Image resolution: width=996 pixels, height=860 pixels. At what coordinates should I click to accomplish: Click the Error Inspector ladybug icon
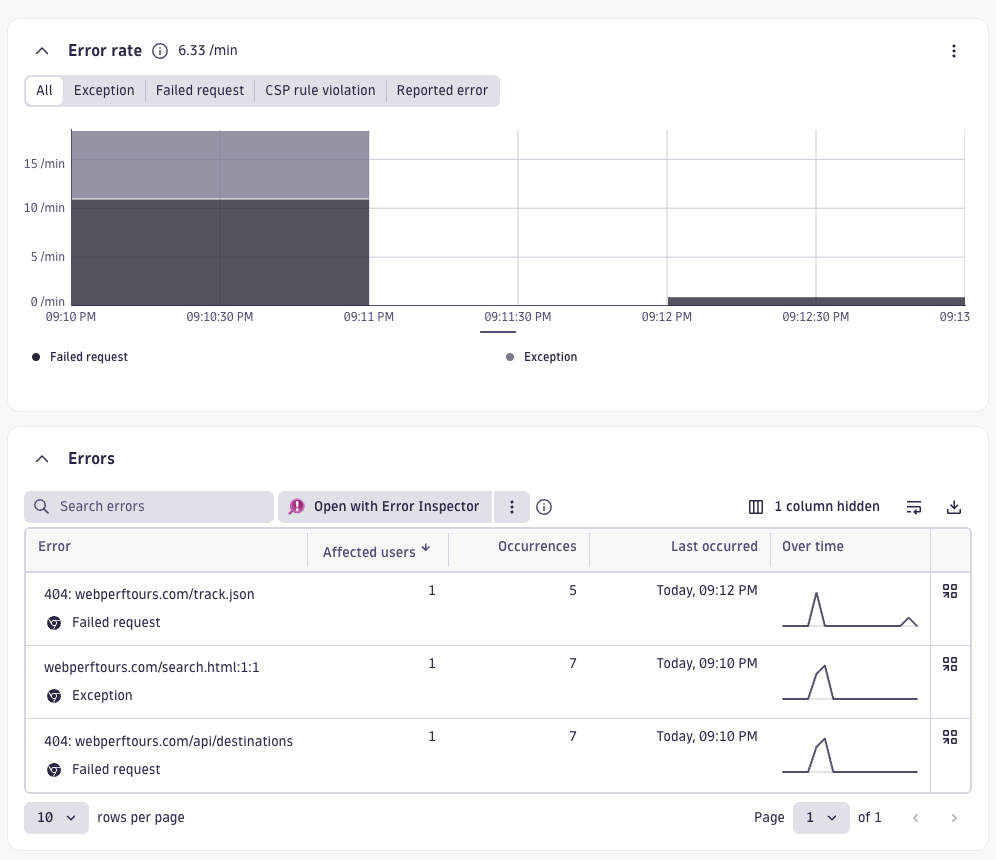pyautogui.click(x=297, y=507)
